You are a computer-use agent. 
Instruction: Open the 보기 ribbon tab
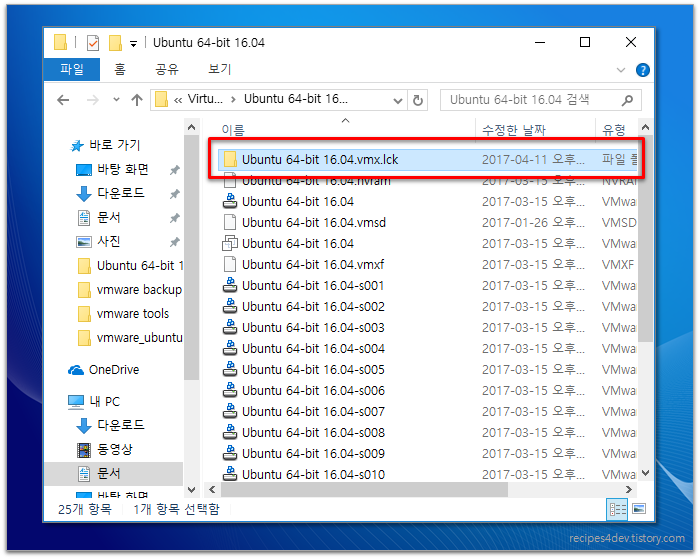click(x=219, y=69)
